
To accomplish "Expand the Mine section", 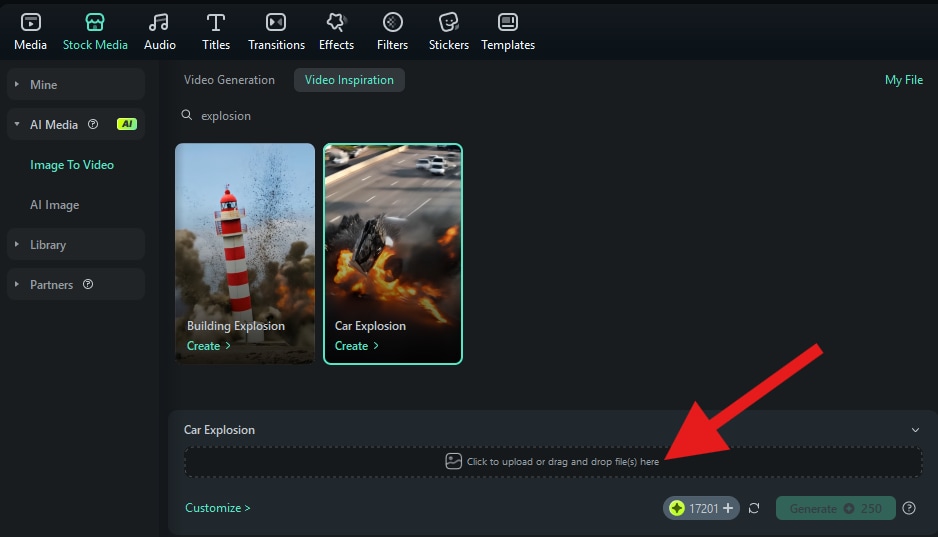I will click(76, 84).
